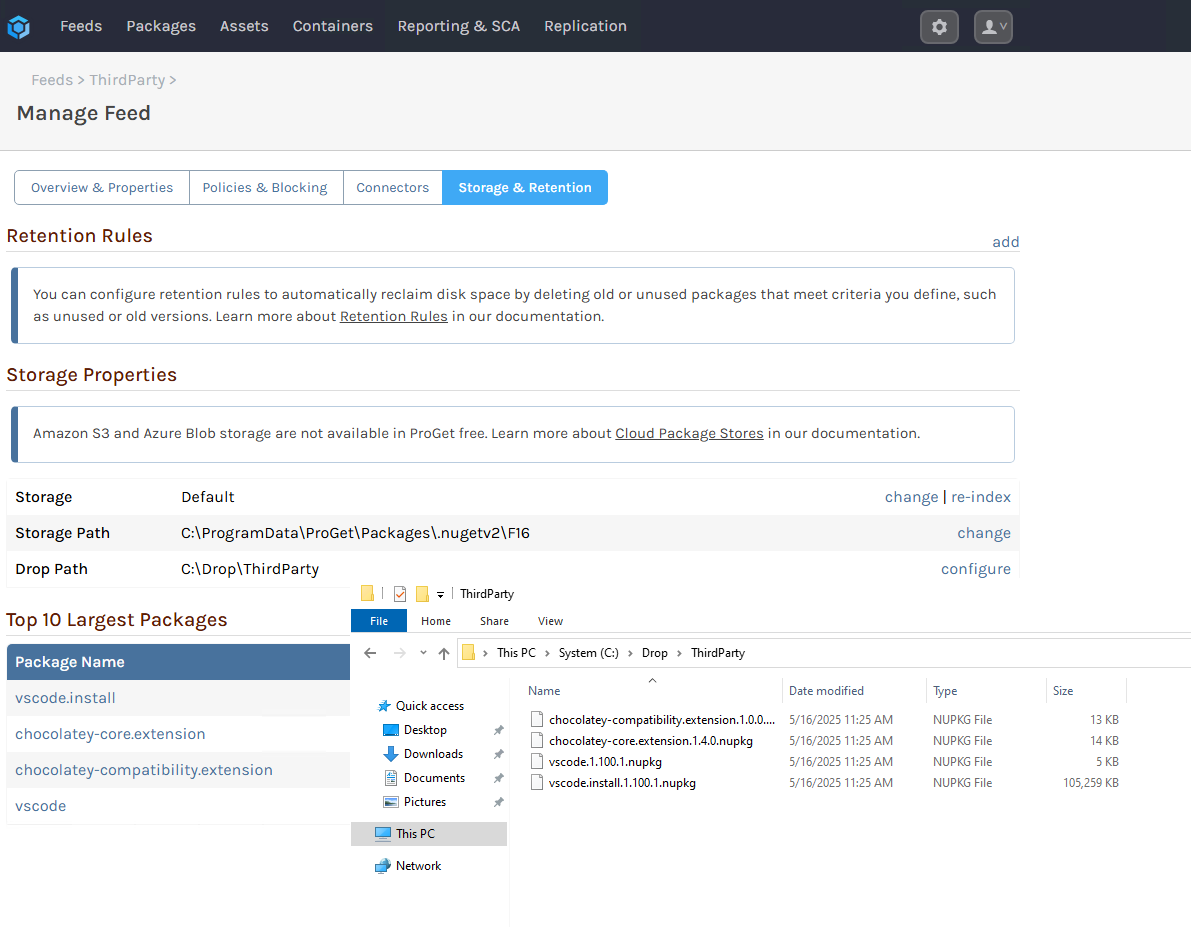Image resolution: width=1191 pixels, height=927 pixels.
Task: Select the Storage & Retention tab
Action: coord(525,188)
